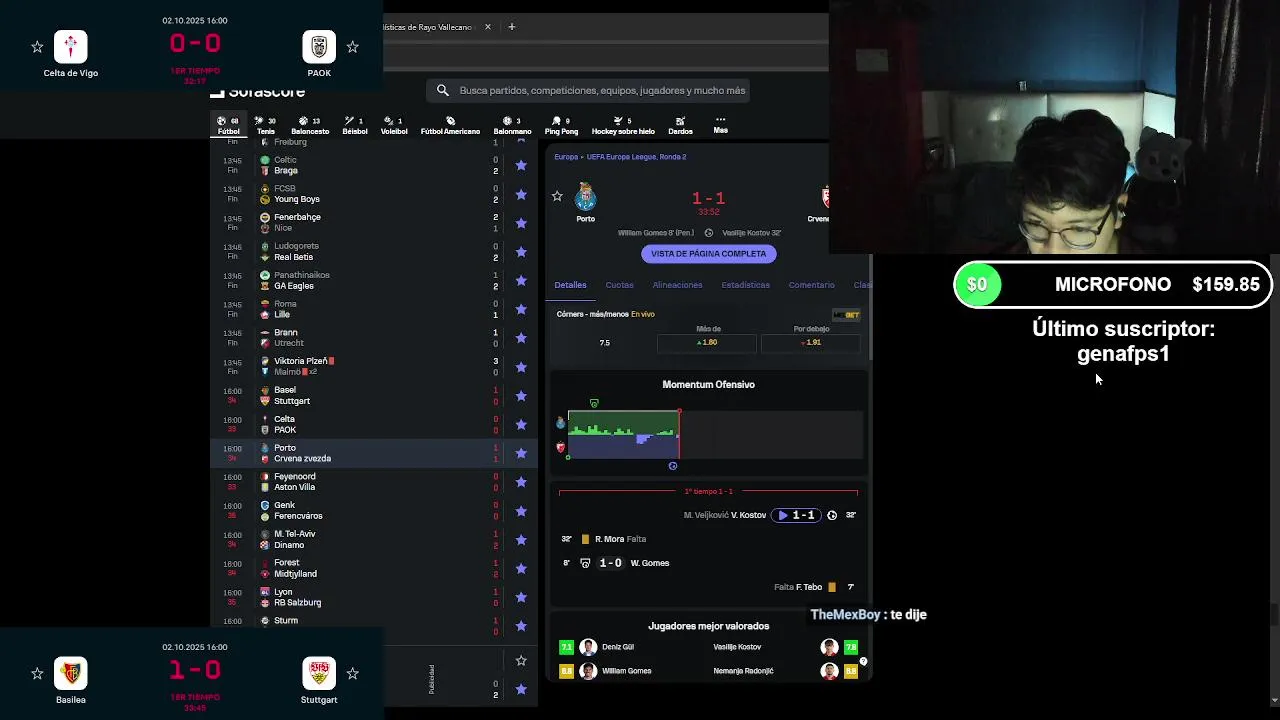
Task: Open the Hockey sobre hielo category
Action: pos(623,125)
